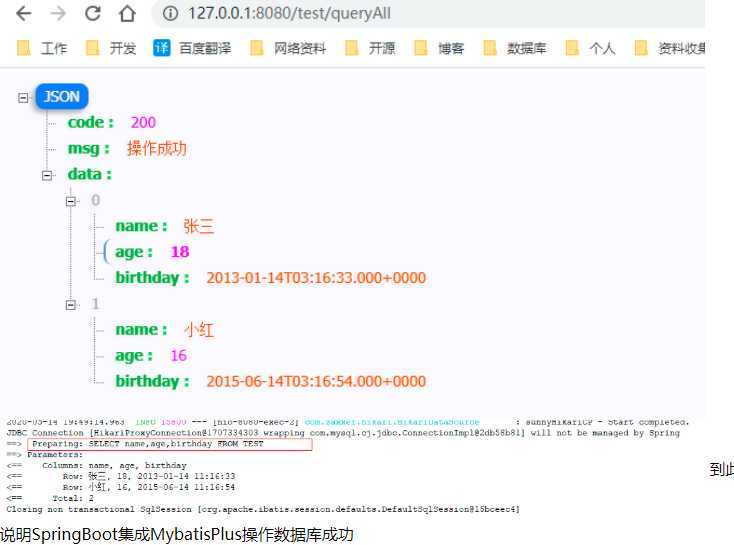The height and width of the screenshot is (545, 734).
Task: Focus the address bar showing 127.0.0.1:8080/test/queryAll
Action: coord(289,14)
